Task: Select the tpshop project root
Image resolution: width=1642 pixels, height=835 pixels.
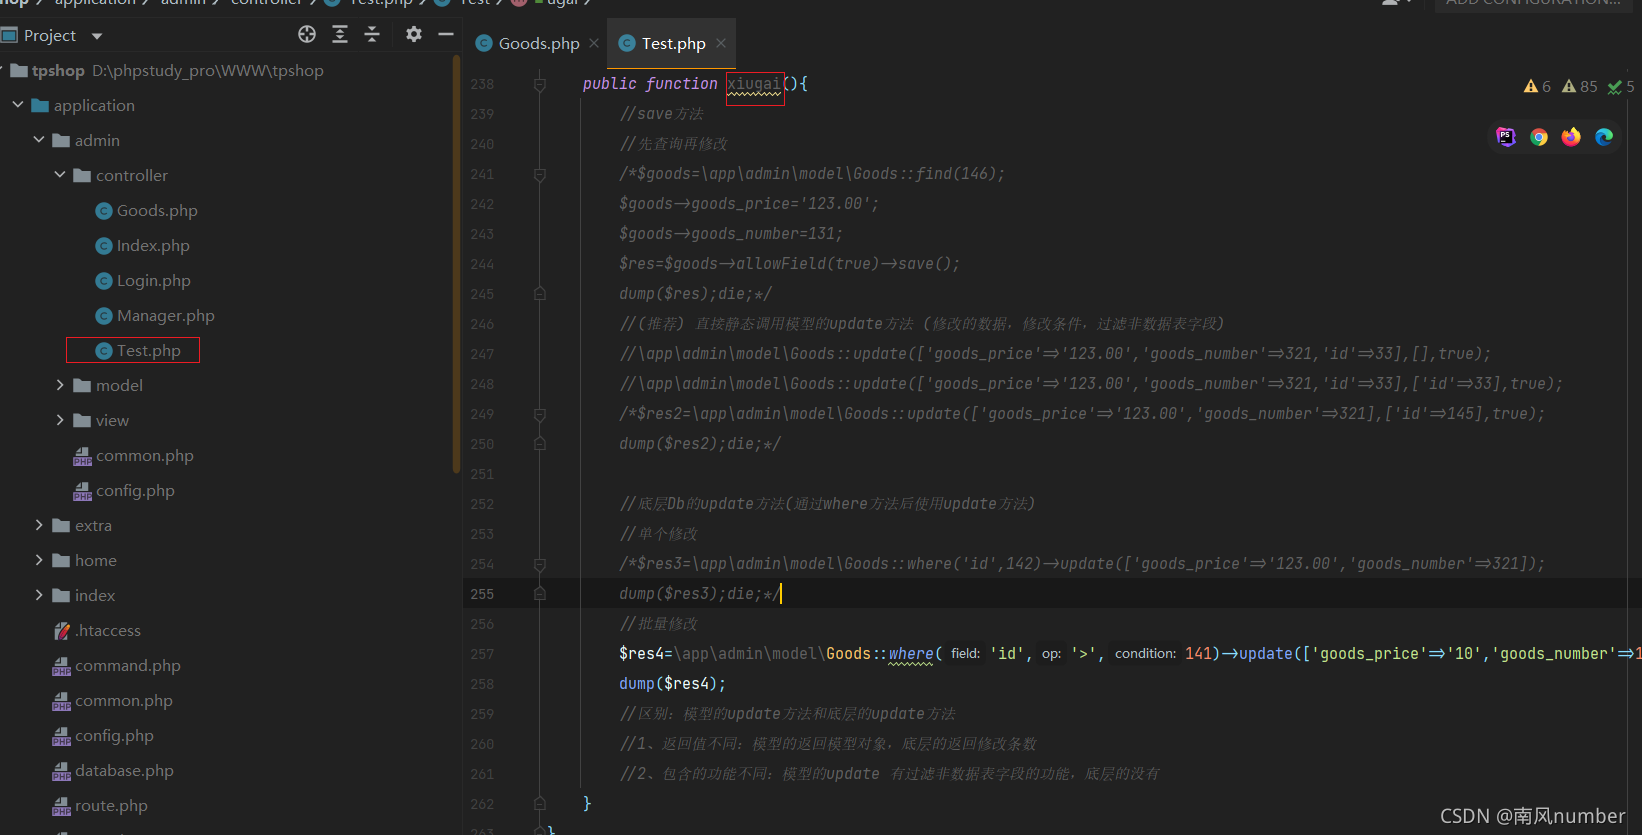Action: click(58, 71)
